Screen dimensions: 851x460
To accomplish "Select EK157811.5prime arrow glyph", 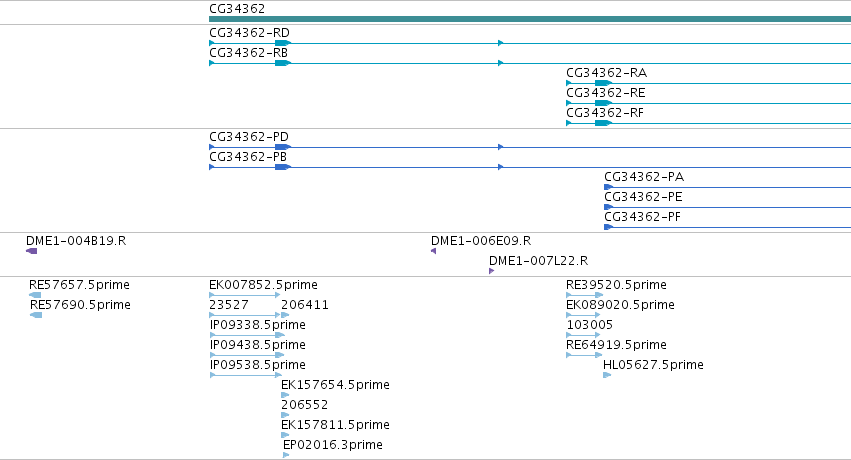I will (285, 435).
